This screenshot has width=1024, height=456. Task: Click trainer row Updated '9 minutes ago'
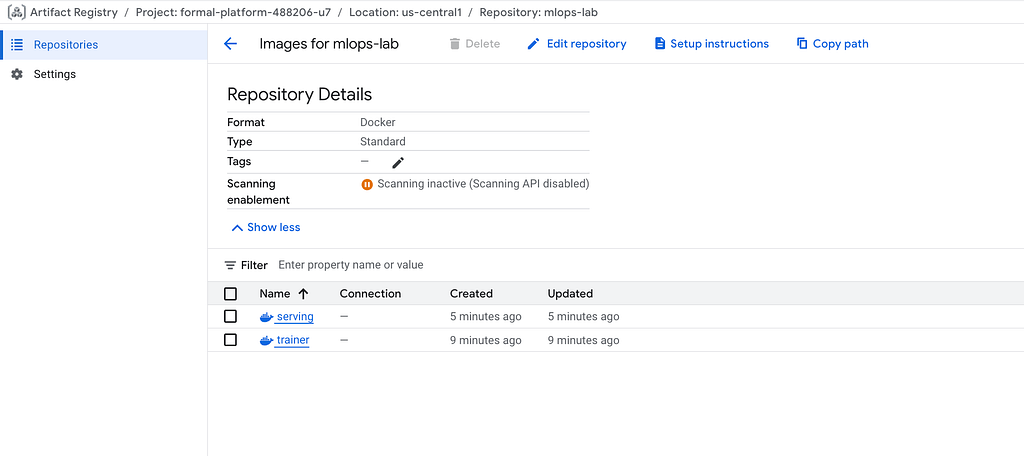click(x=583, y=340)
